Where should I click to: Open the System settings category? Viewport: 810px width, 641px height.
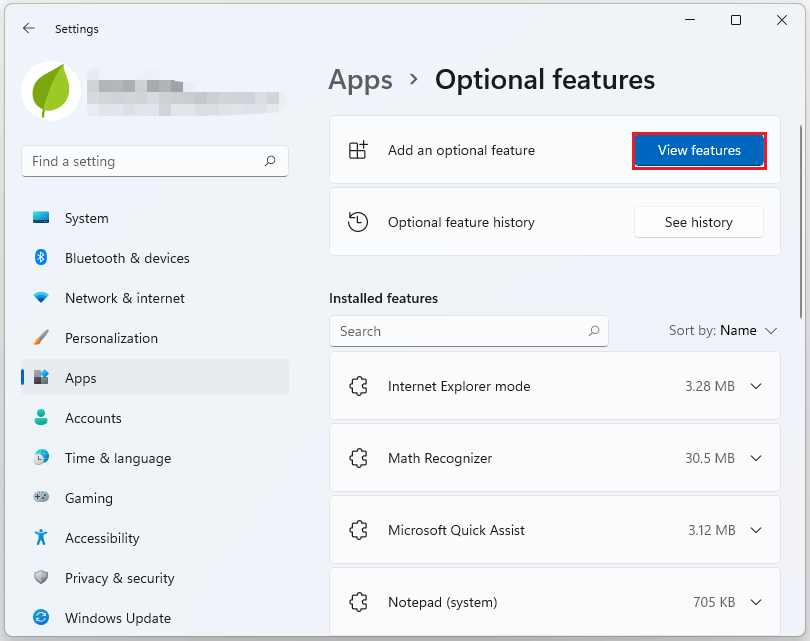tap(86, 218)
